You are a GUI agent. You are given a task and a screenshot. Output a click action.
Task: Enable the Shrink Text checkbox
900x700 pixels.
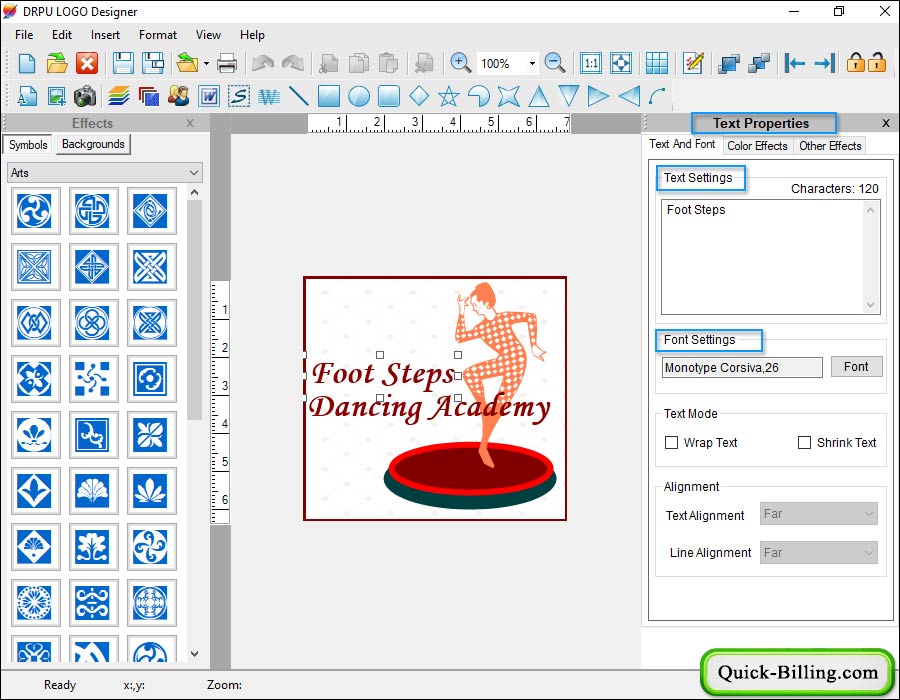[804, 442]
